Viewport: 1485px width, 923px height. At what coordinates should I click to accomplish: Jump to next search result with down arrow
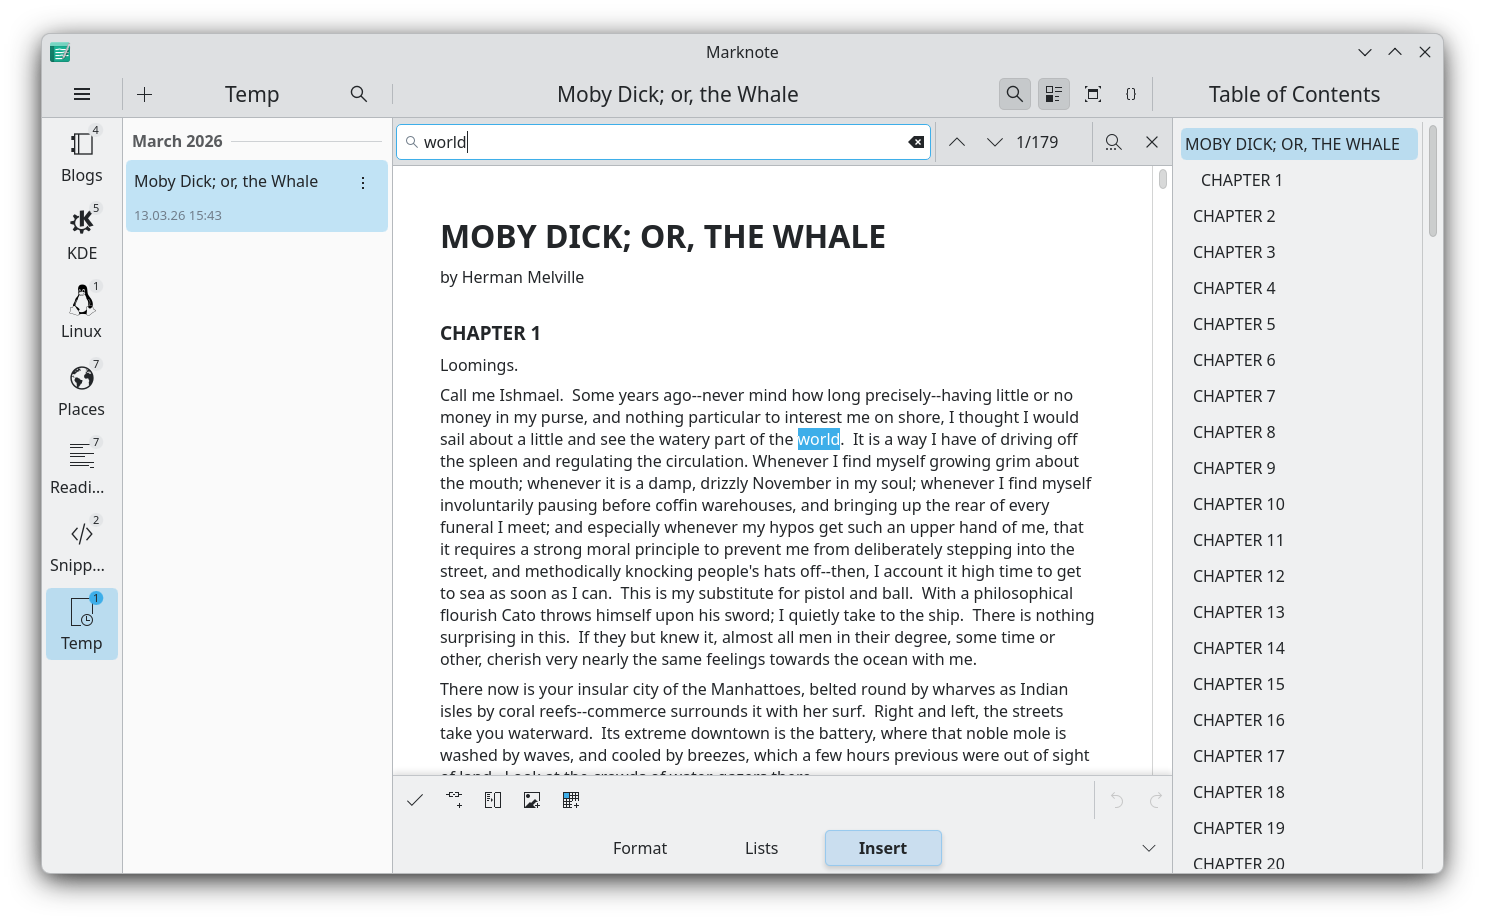(x=995, y=141)
